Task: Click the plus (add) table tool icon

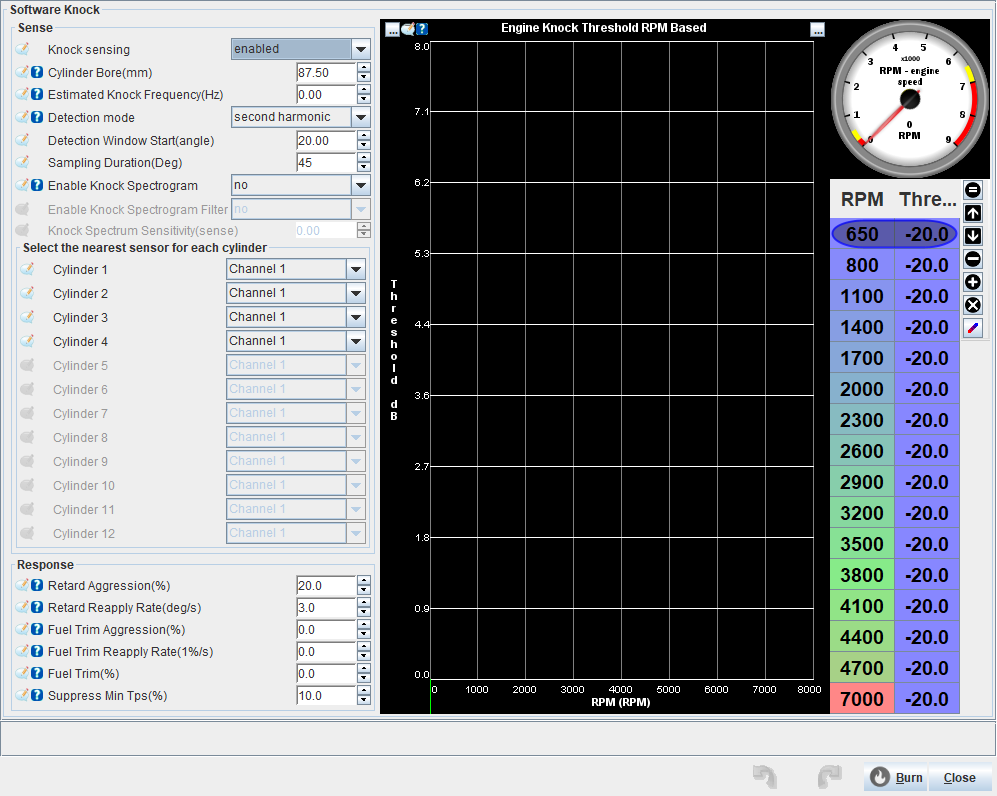Action: point(972,282)
